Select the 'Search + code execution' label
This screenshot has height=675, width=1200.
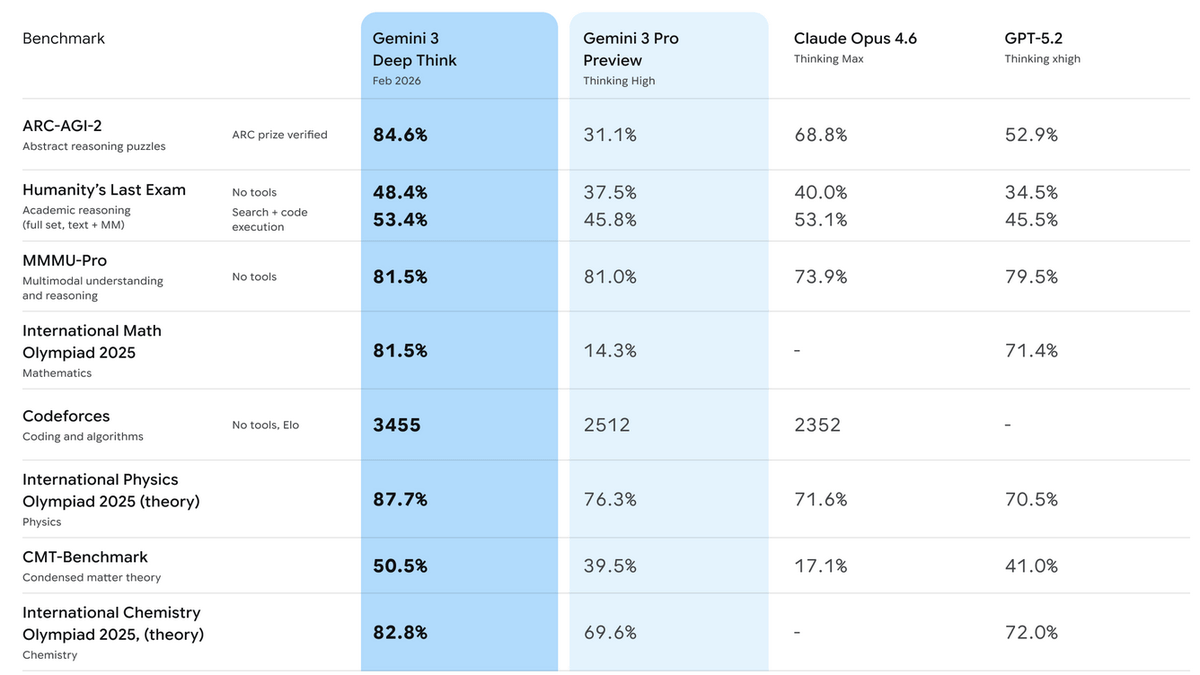pyautogui.click(x=270, y=219)
